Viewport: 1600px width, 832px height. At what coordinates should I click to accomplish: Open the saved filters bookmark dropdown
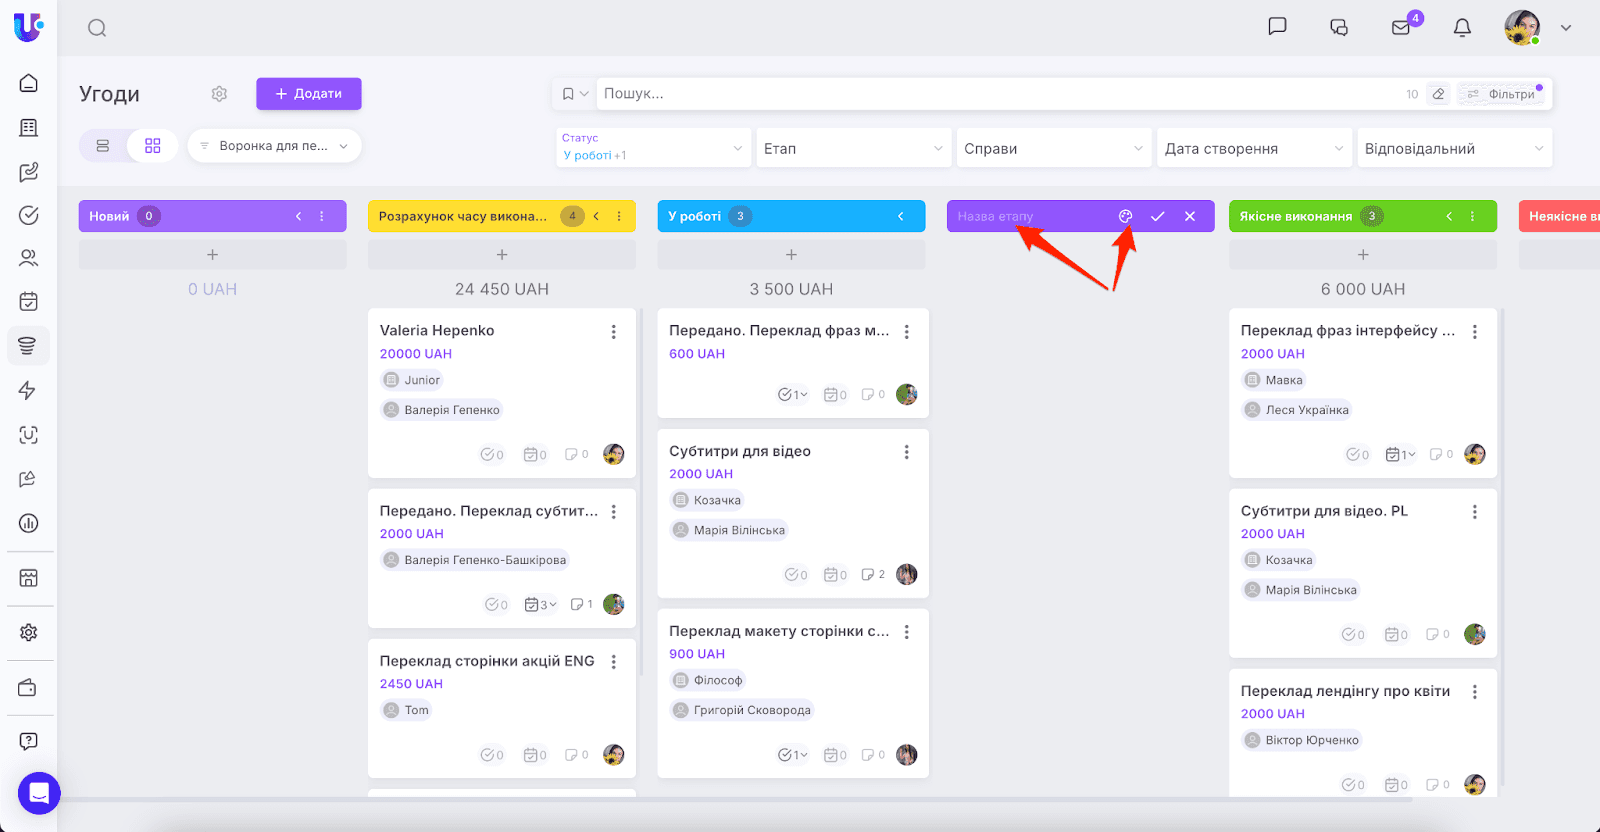click(575, 94)
